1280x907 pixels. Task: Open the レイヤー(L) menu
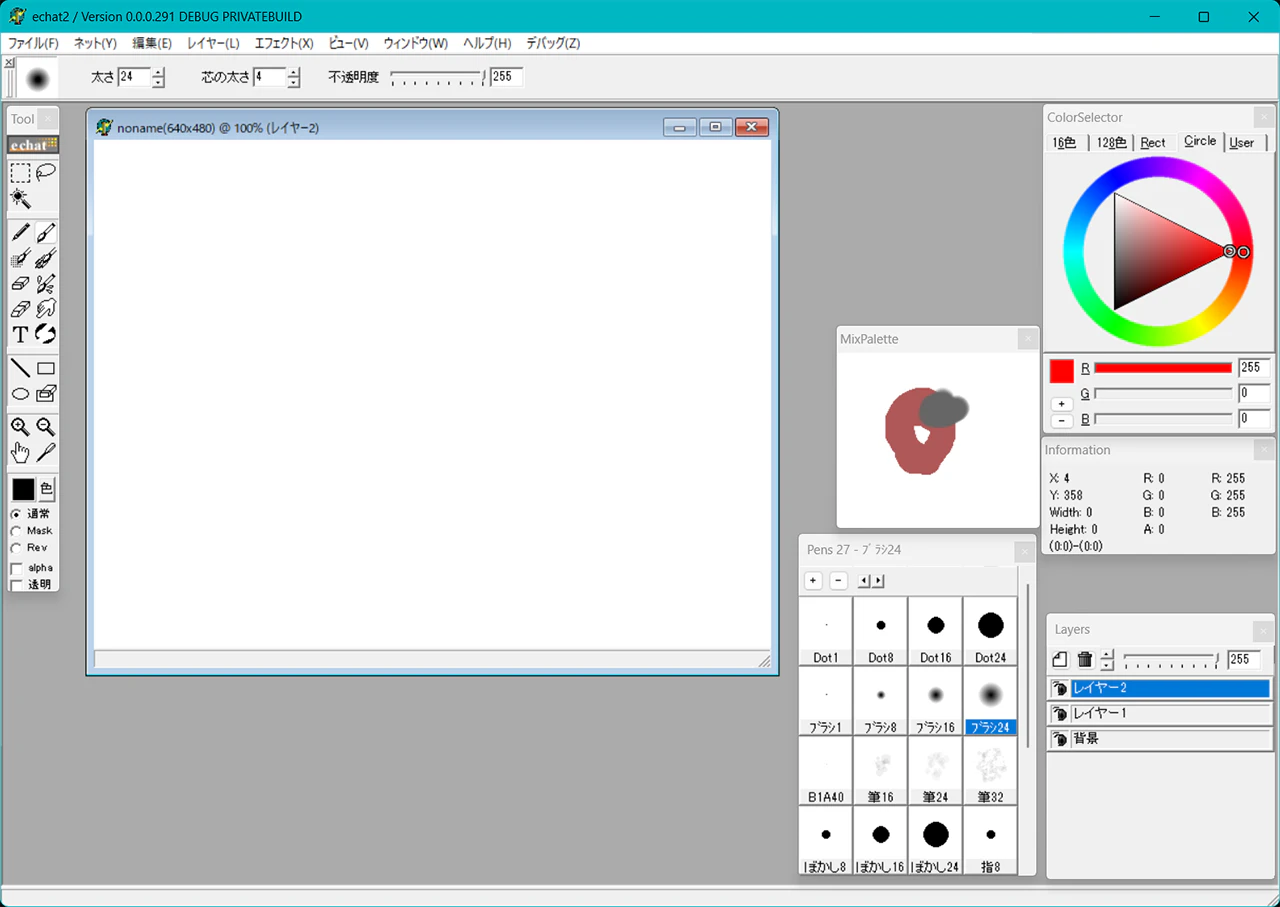point(213,44)
